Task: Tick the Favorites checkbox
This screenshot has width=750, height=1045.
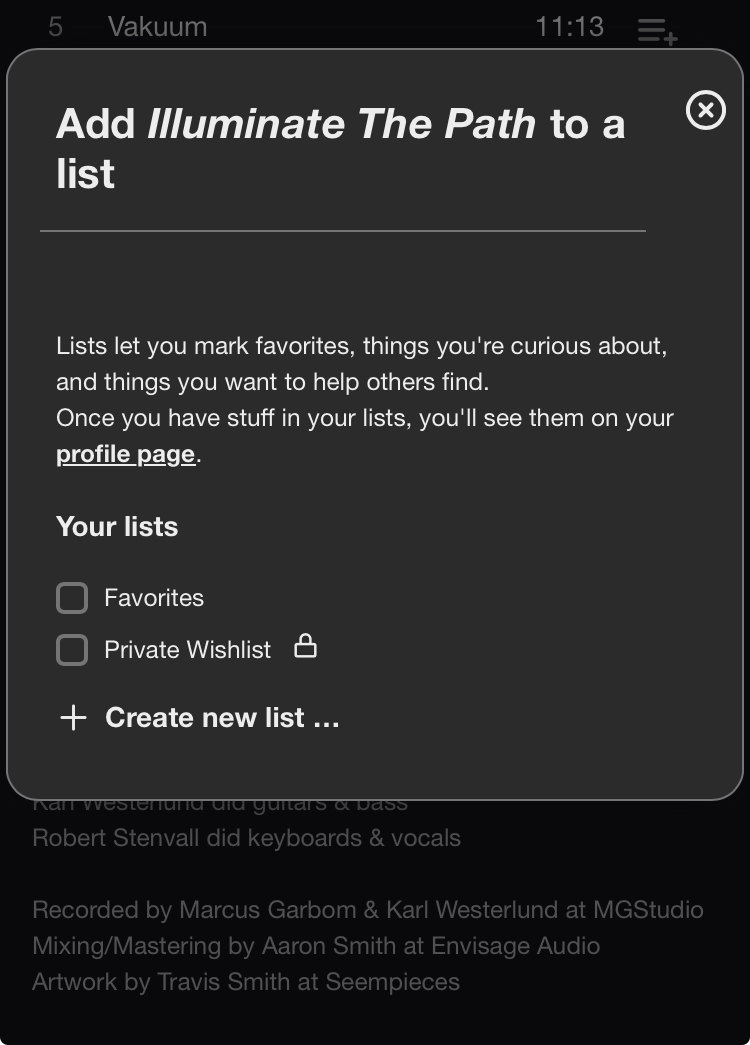Action: (72, 598)
